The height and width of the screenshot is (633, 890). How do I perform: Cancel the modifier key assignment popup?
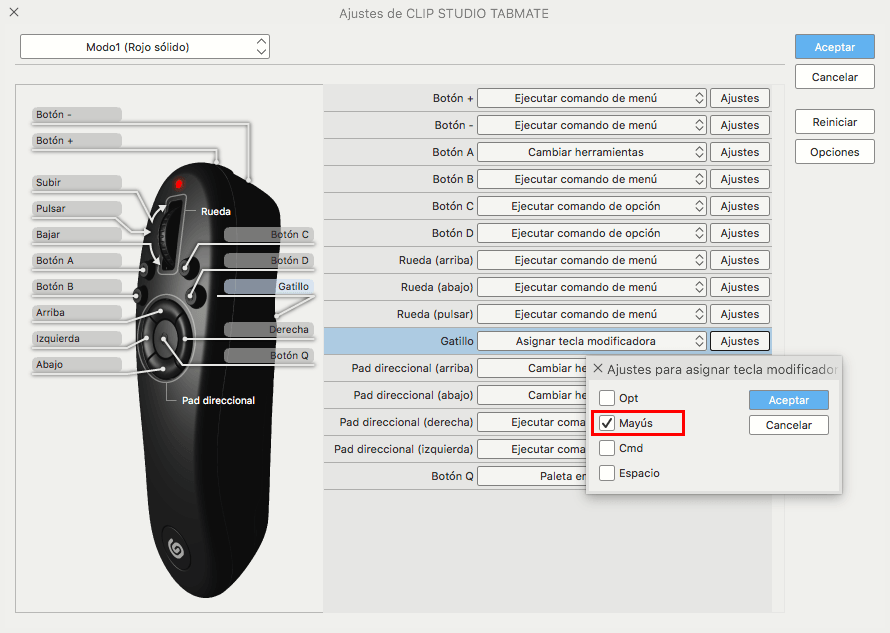tap(789, 424)
